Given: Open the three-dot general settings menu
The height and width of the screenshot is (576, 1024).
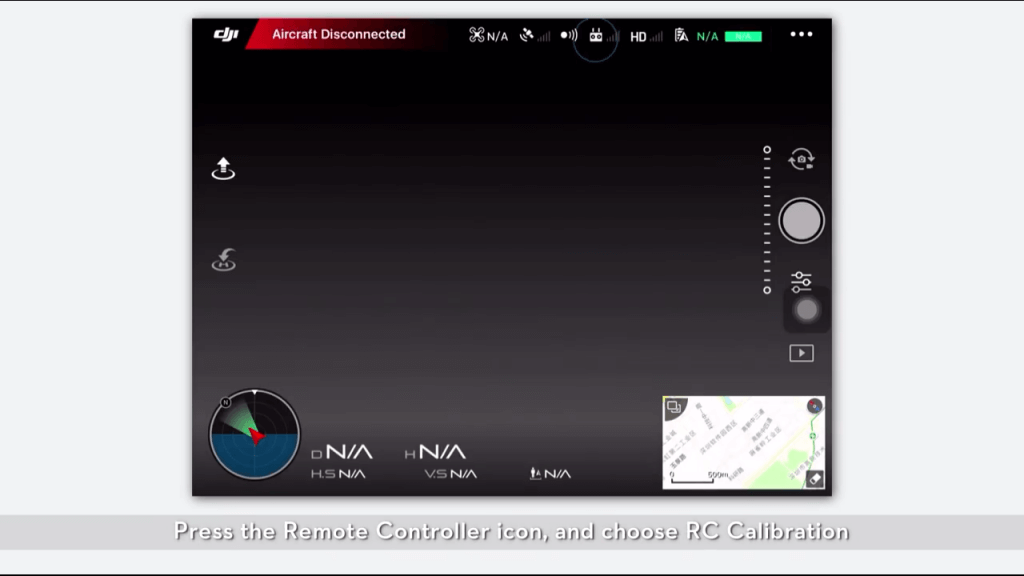Looking at the screenshot, I should coord(801,34).
